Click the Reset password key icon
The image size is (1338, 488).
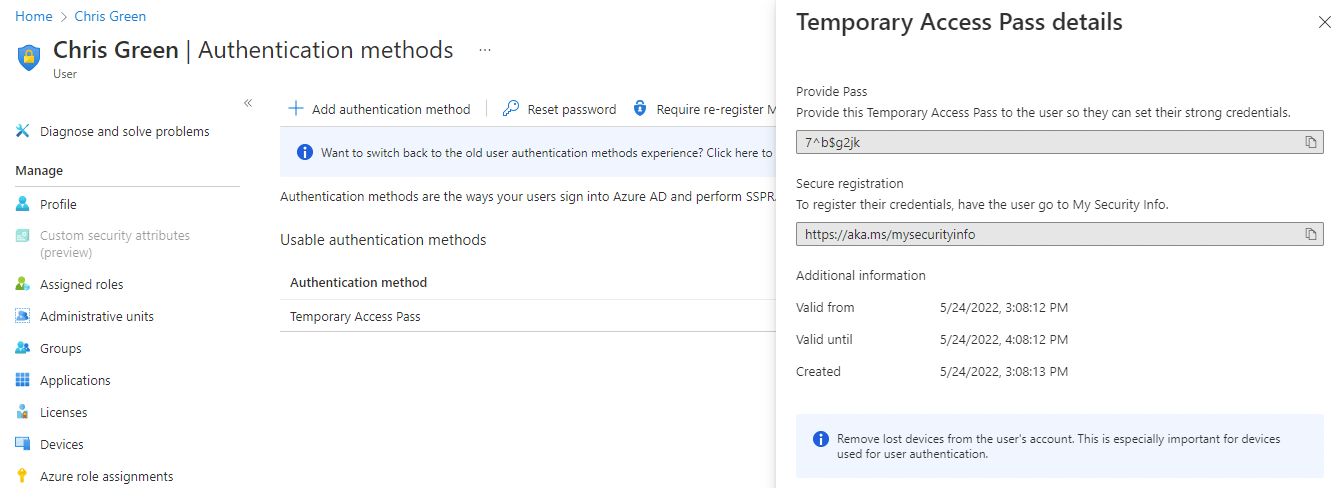(511, 109)
